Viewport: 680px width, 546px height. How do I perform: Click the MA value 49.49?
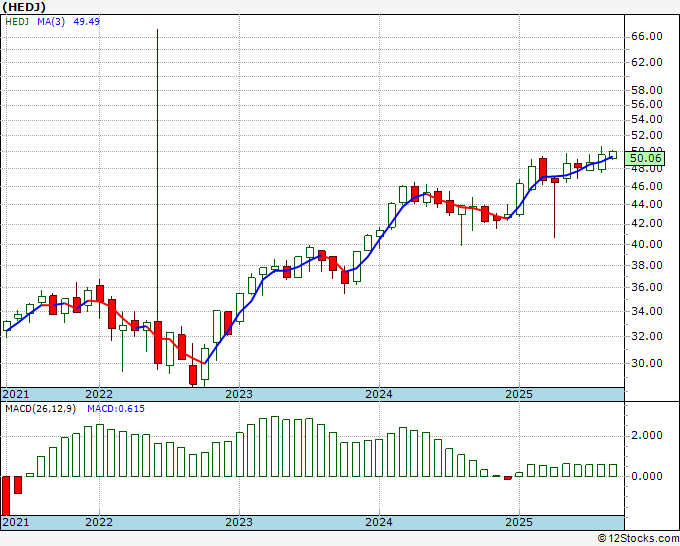(86, 21)
